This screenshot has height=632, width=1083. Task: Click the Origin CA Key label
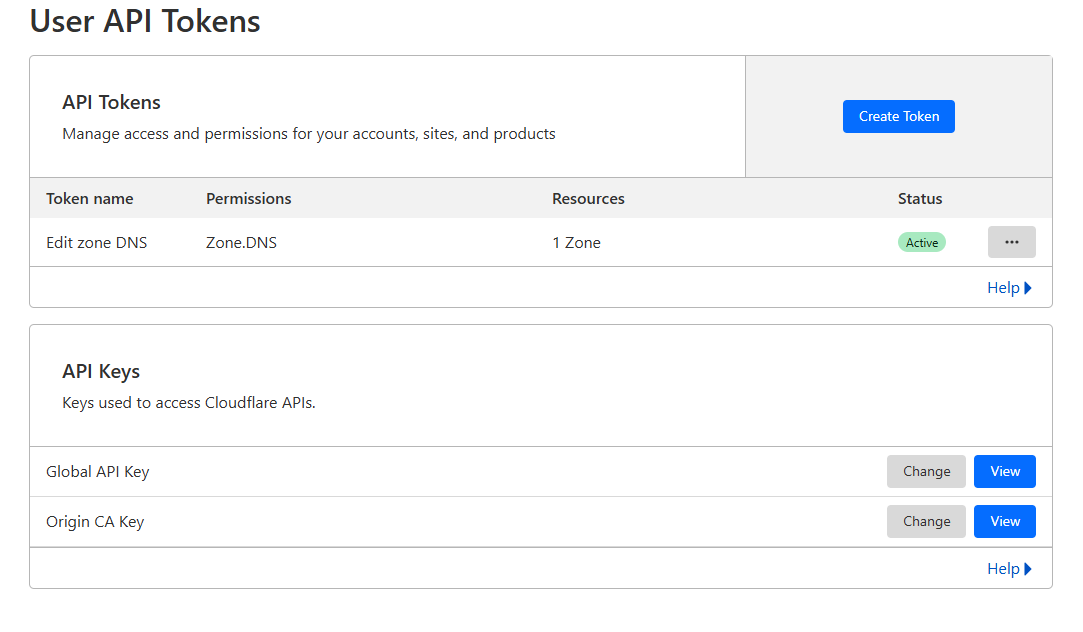tap(95, 522)
